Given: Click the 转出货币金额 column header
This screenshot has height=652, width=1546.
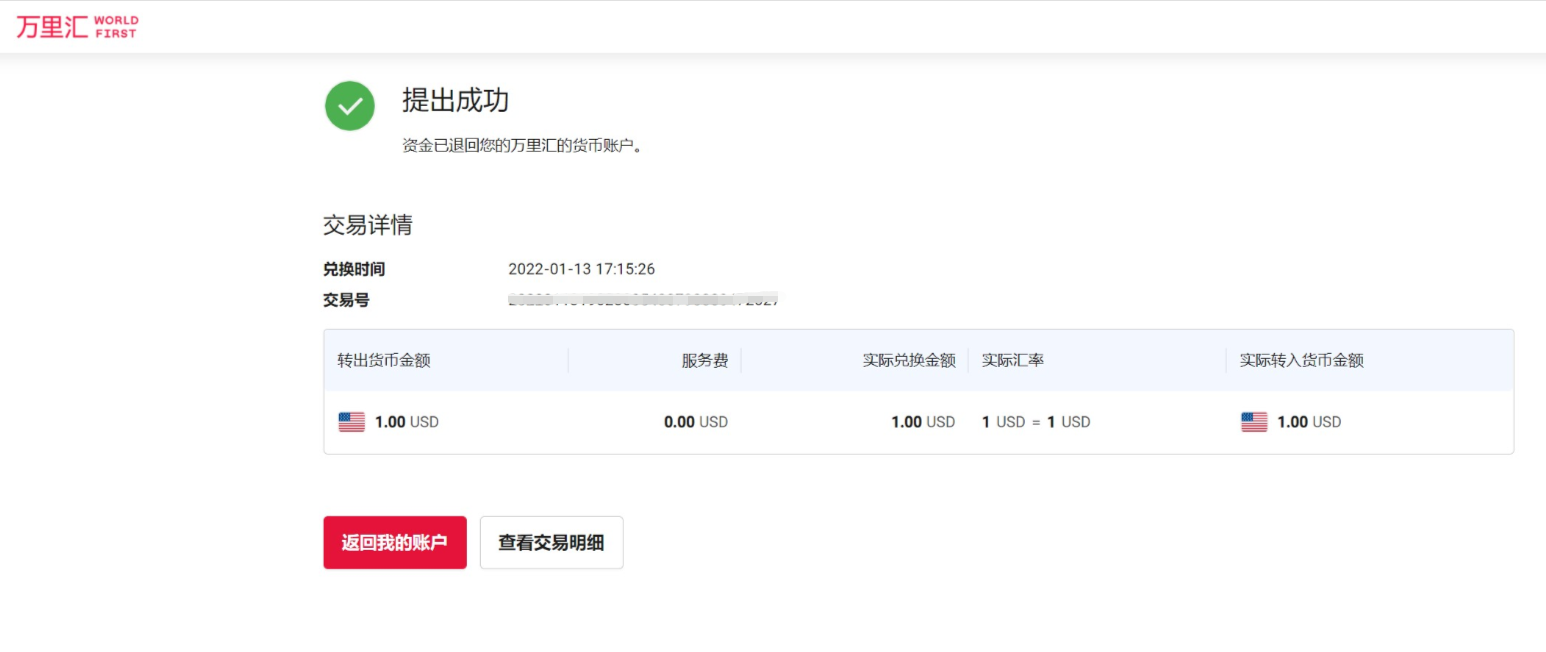Looking at the screenshot, I should pyautogui.click(x=384, y=360).
